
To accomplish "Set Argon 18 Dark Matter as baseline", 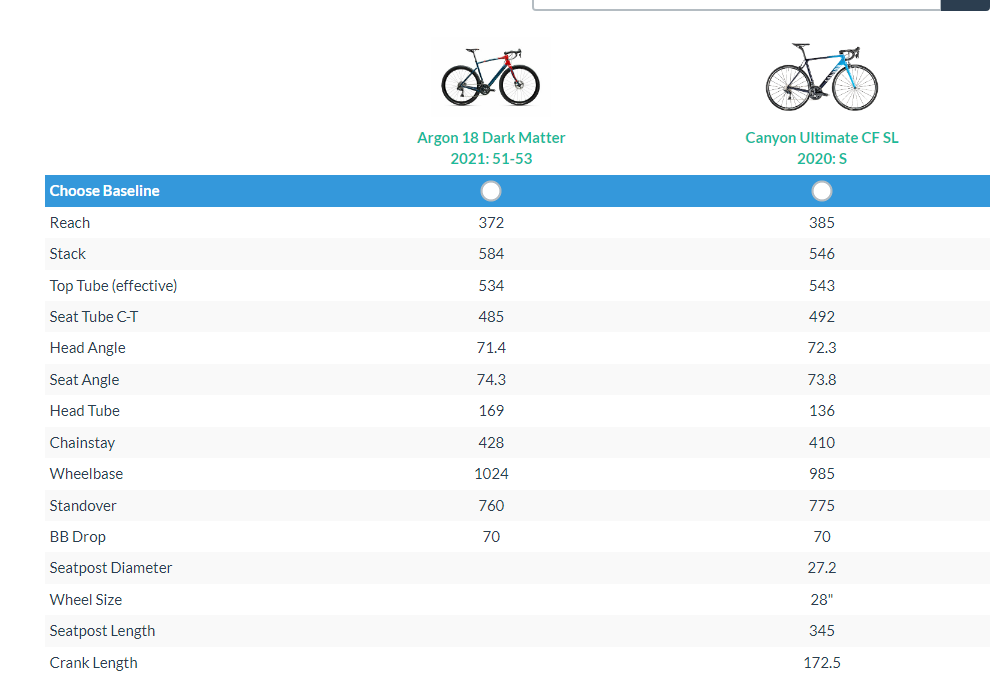I will coord(491,191).
